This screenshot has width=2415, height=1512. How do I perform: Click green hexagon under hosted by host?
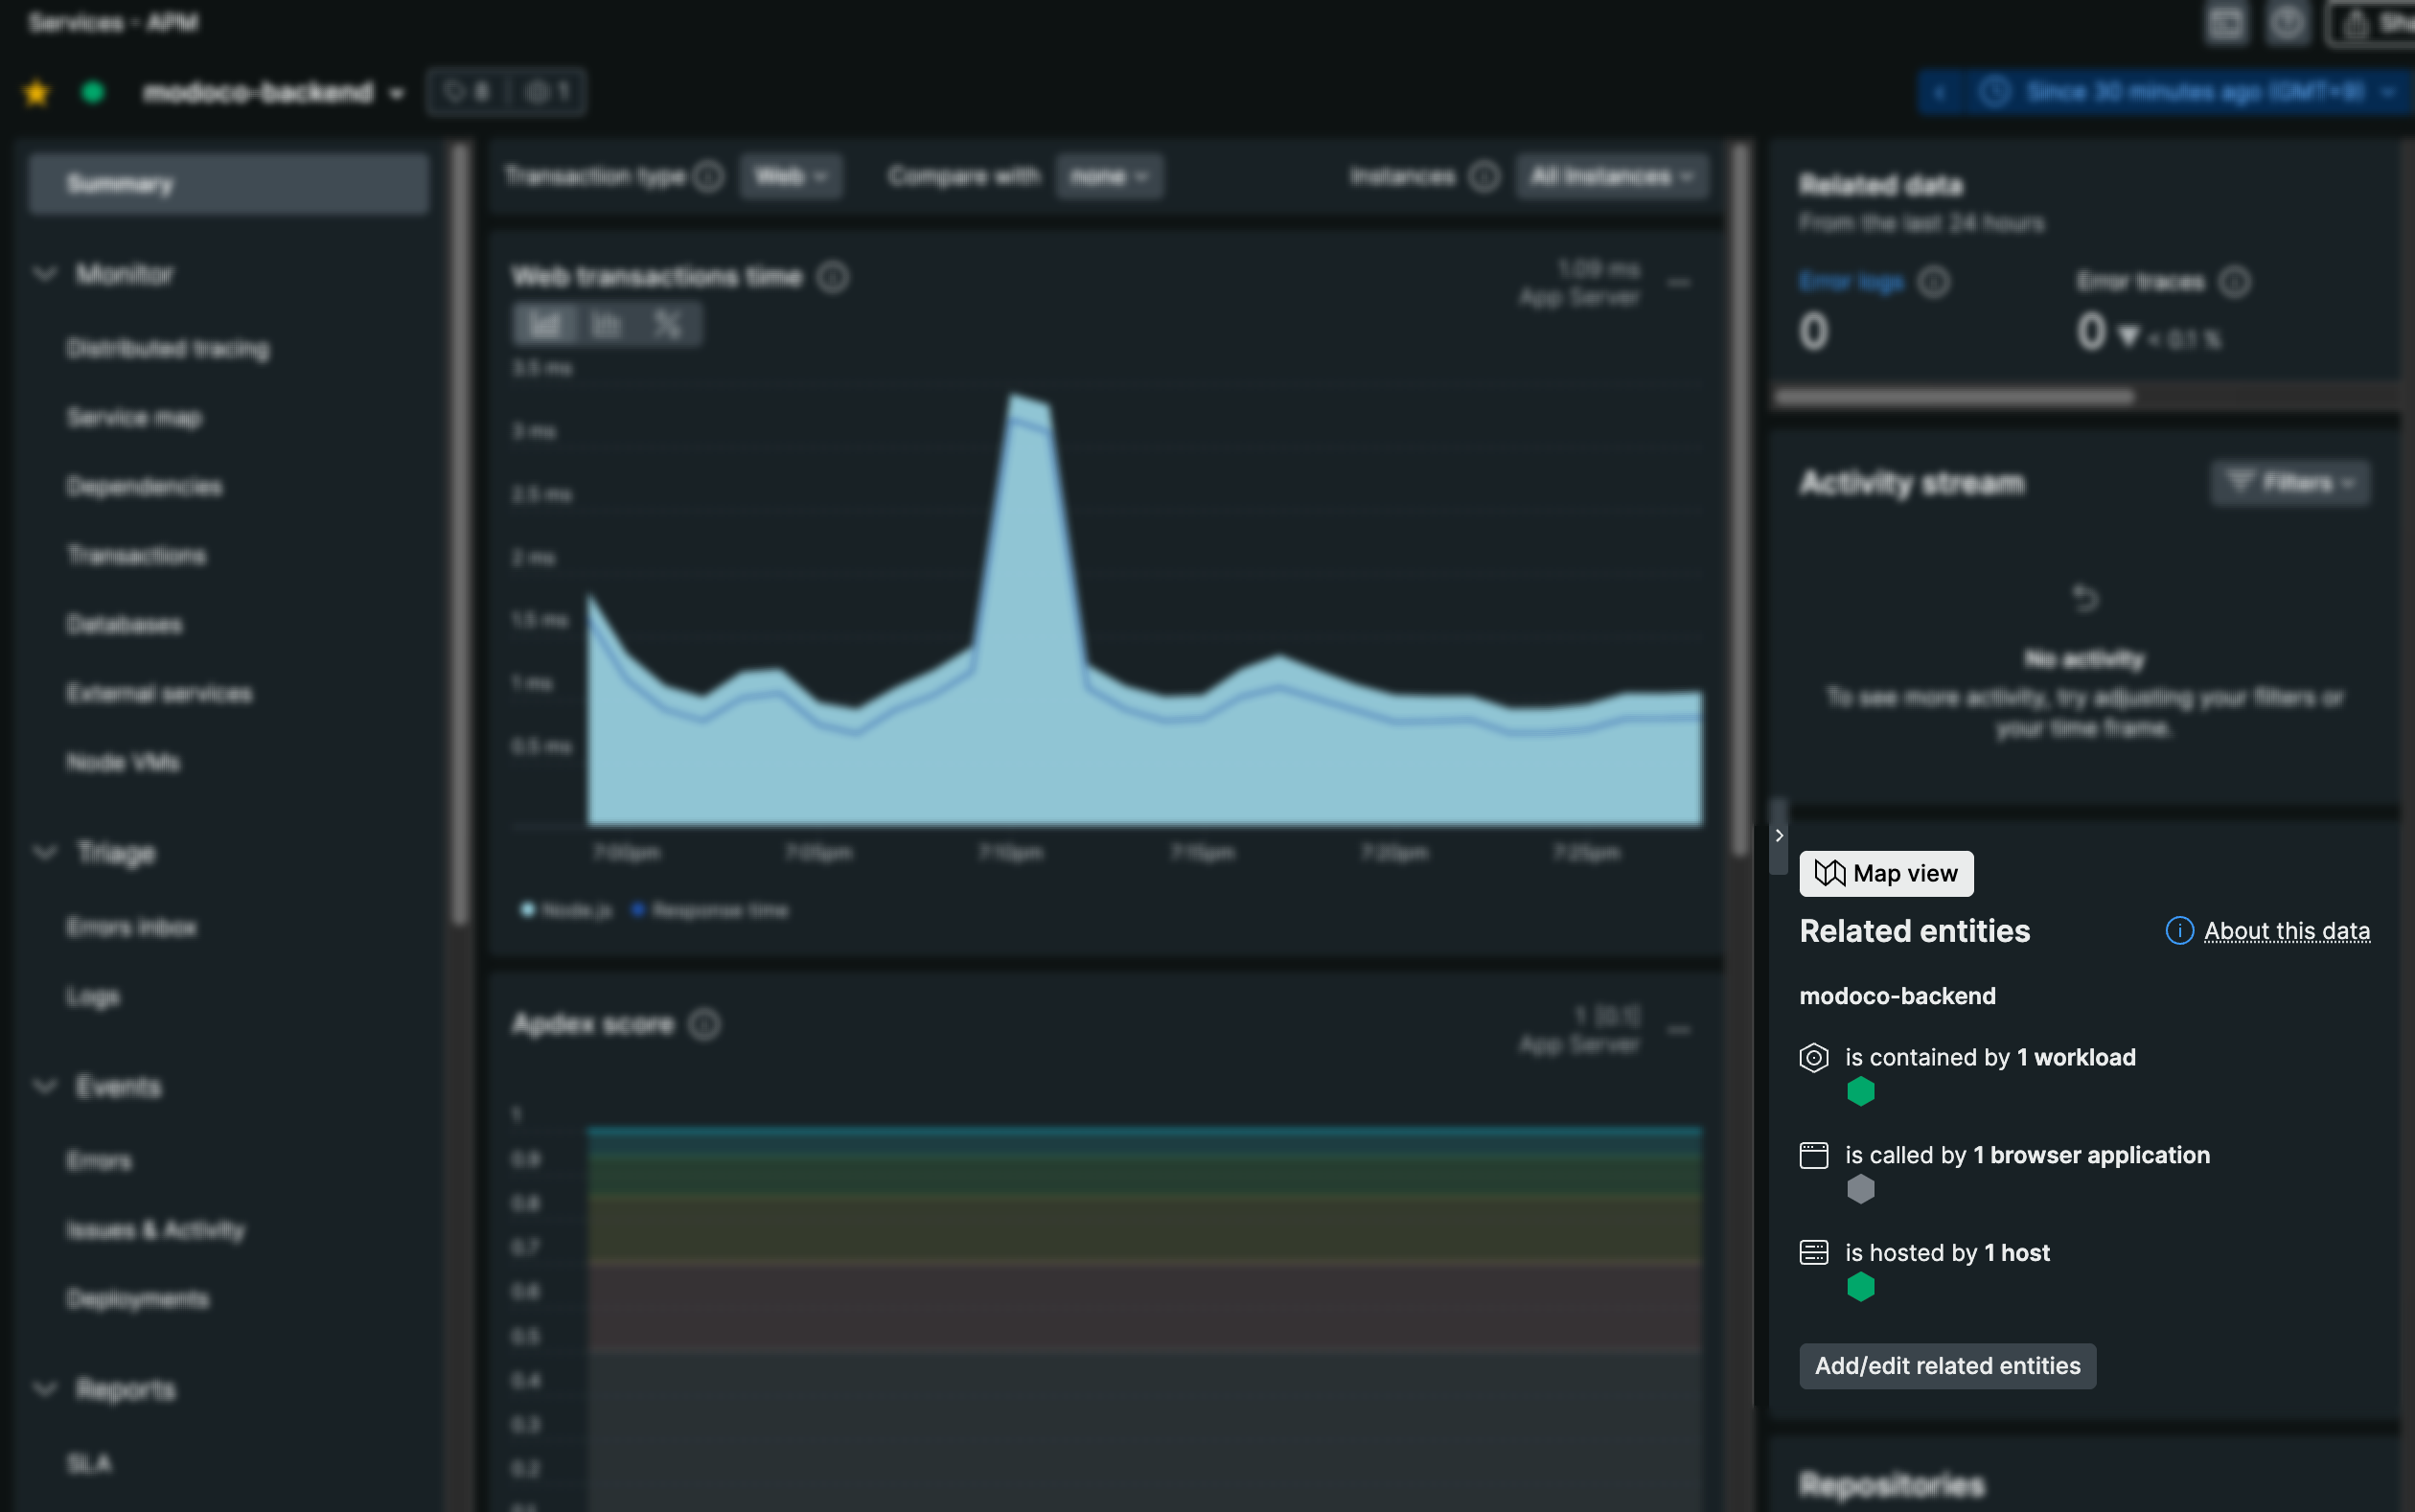click(x=1860, y=1286)
